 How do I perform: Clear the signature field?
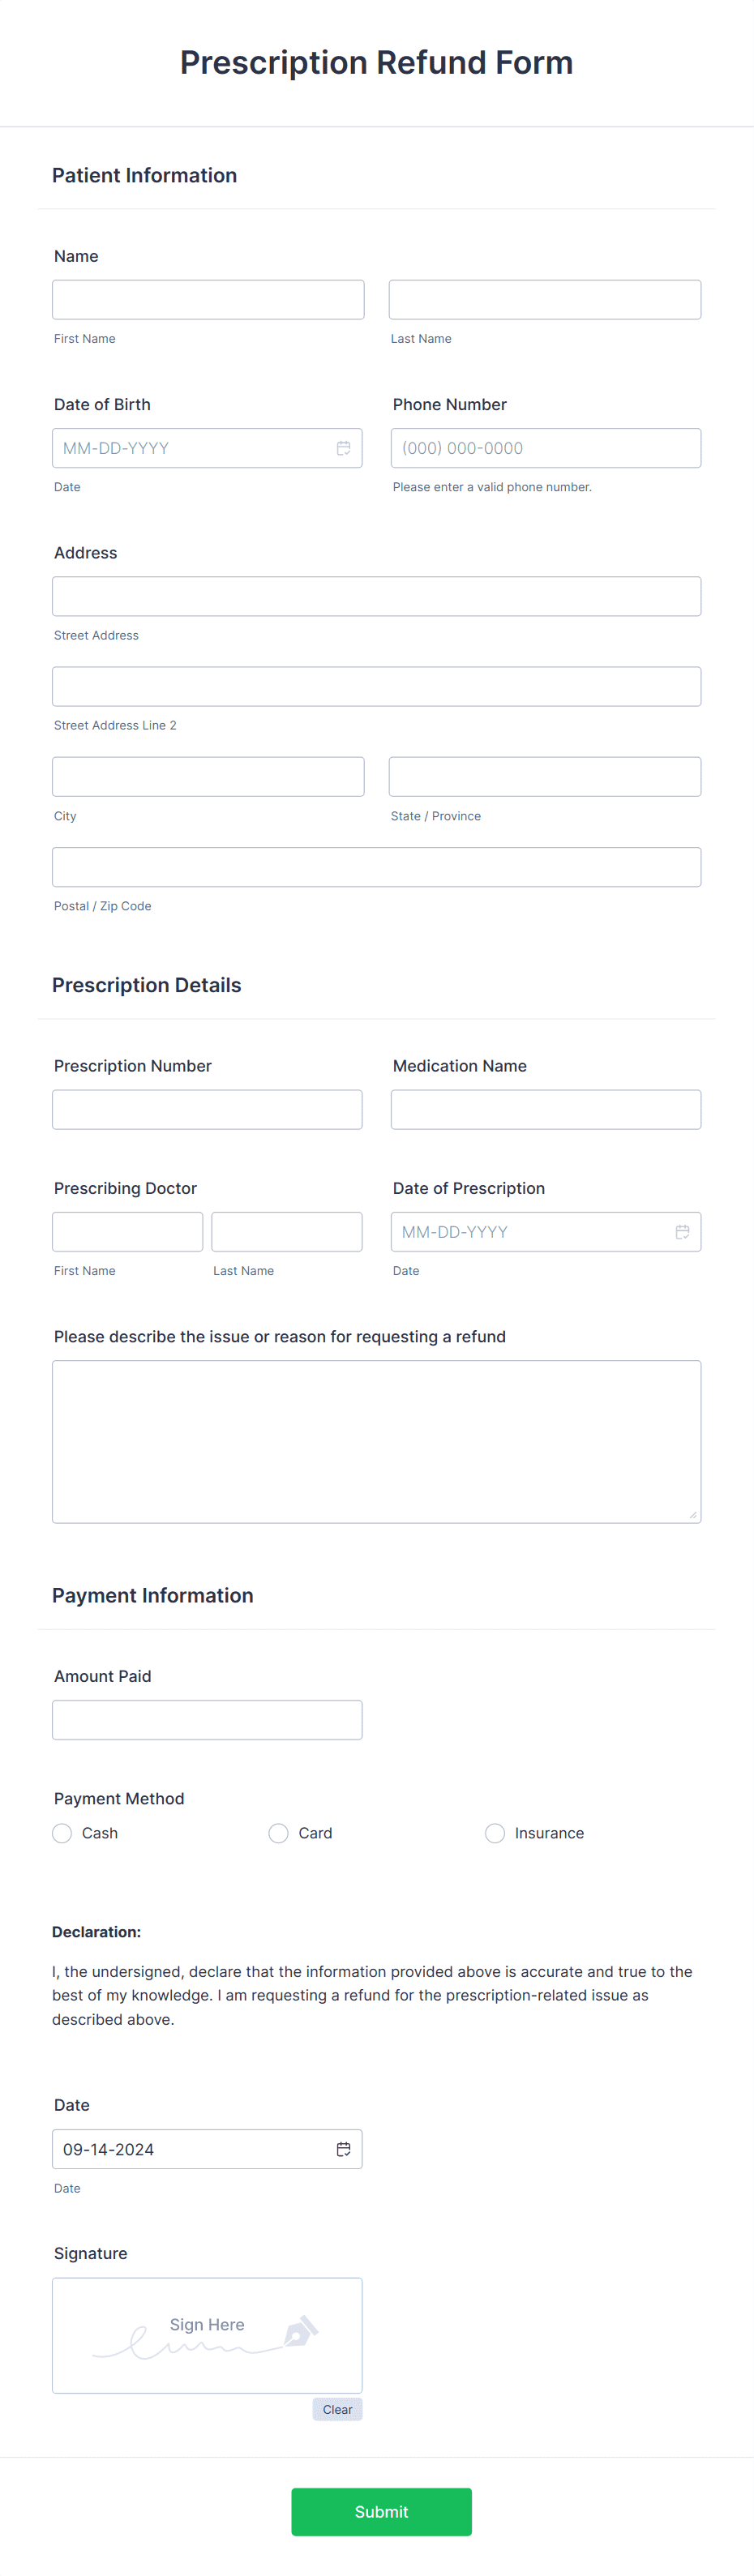pos(337,2409)
